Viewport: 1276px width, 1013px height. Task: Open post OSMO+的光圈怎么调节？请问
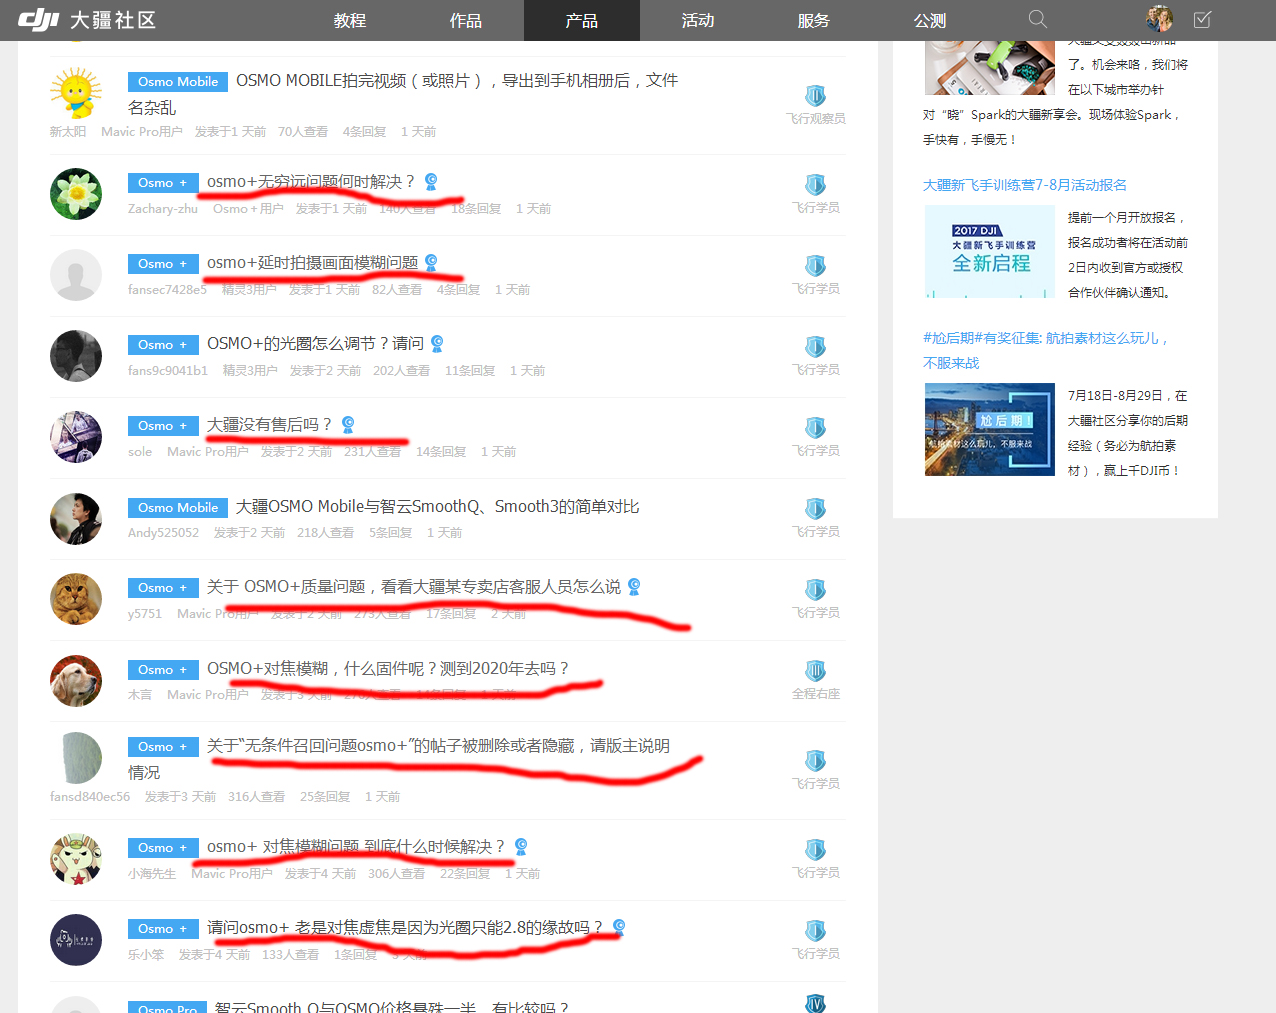315,344
